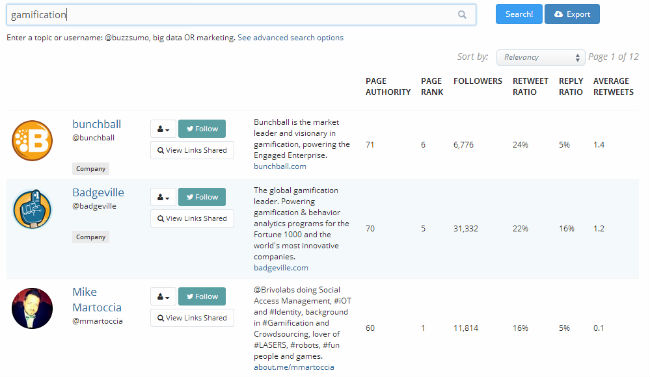Open the bunchball.com website link
The height and width of the screenshot is (377, 650).
[x=280, y=166]
